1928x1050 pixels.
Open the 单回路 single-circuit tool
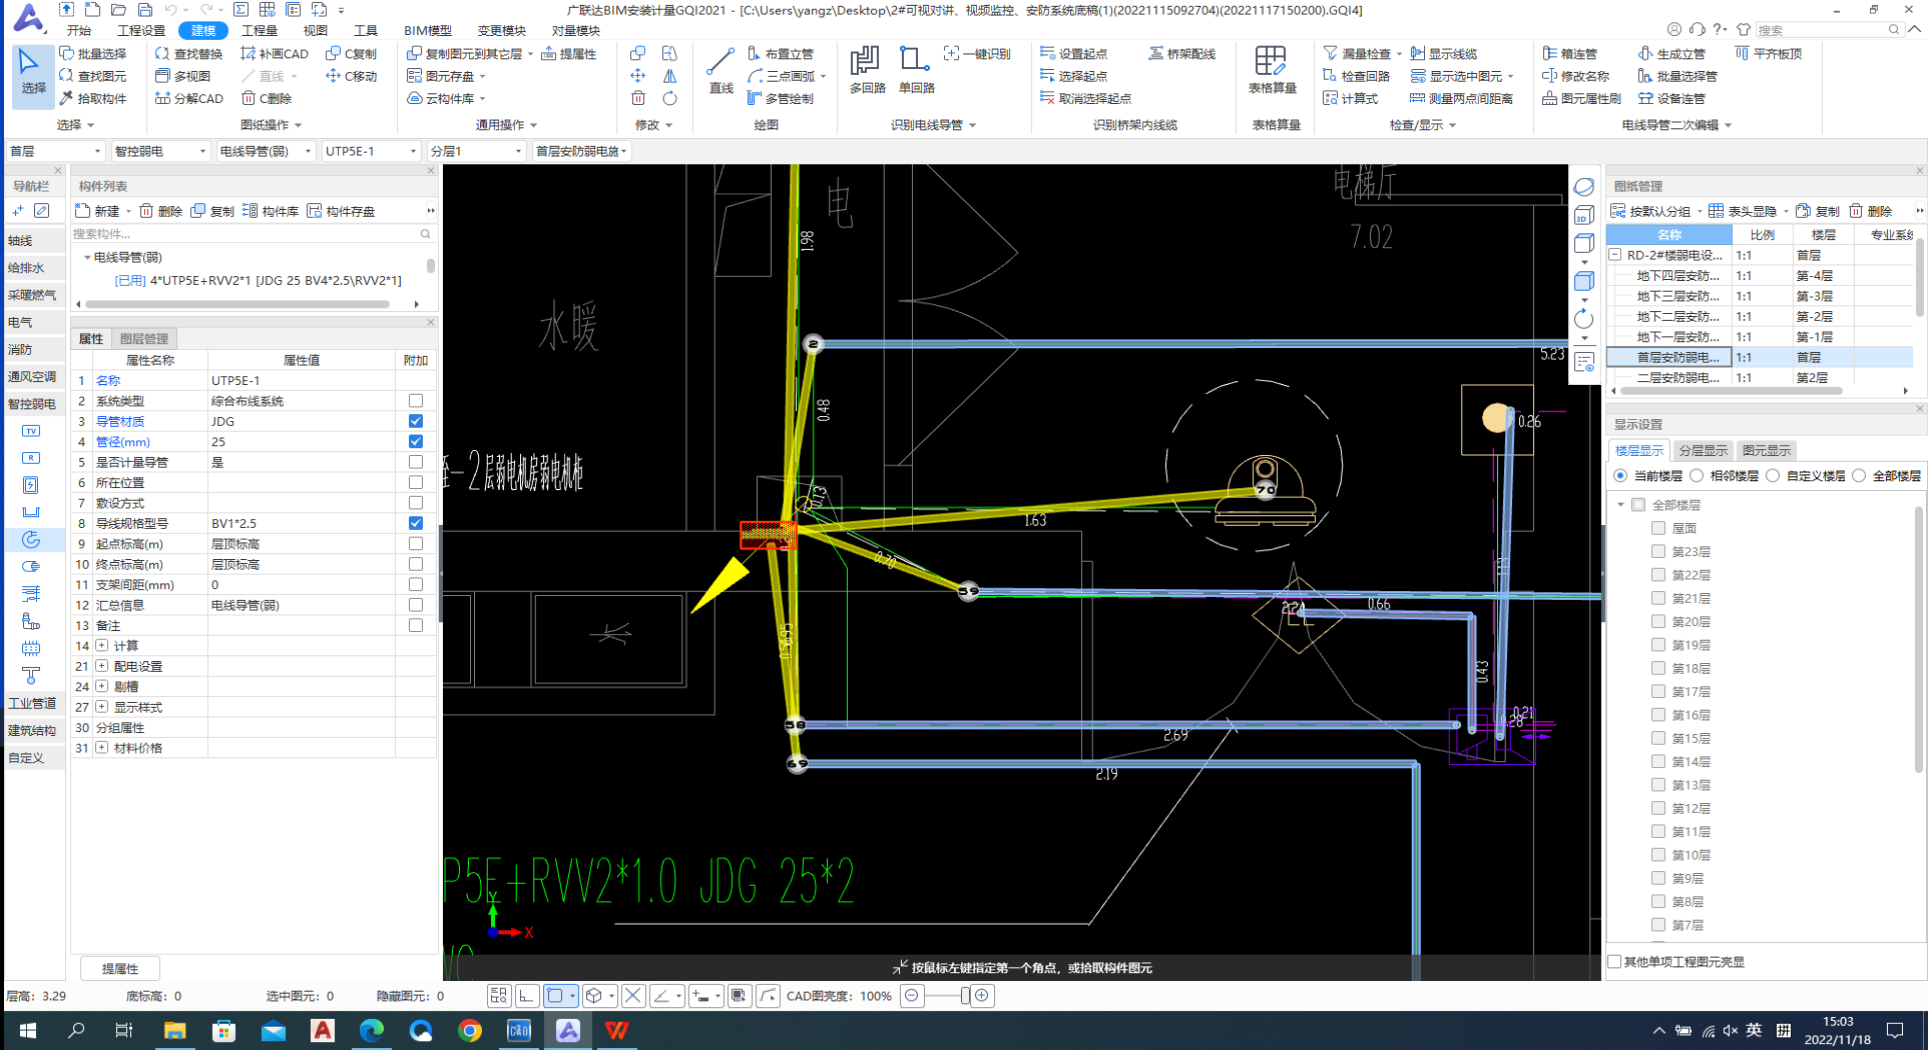click(915, 73)
